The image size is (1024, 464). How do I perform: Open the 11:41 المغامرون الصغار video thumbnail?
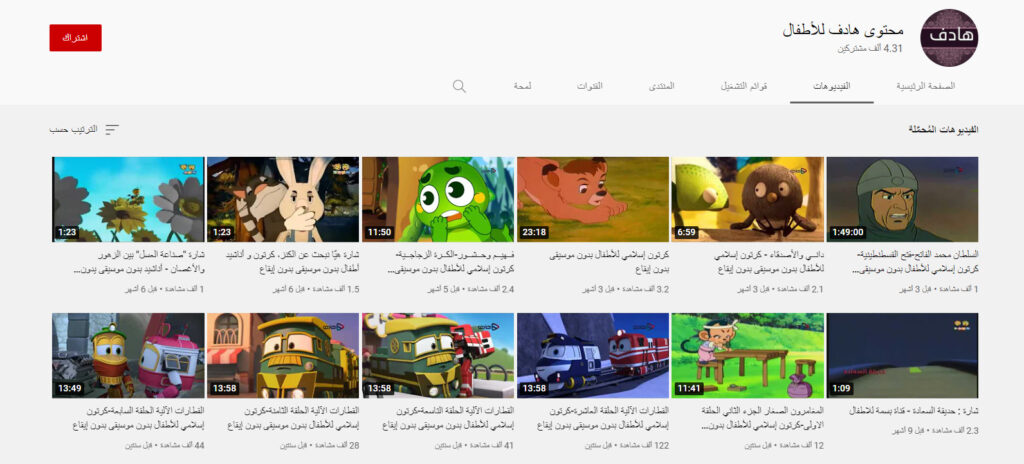[x=747, y=355]
